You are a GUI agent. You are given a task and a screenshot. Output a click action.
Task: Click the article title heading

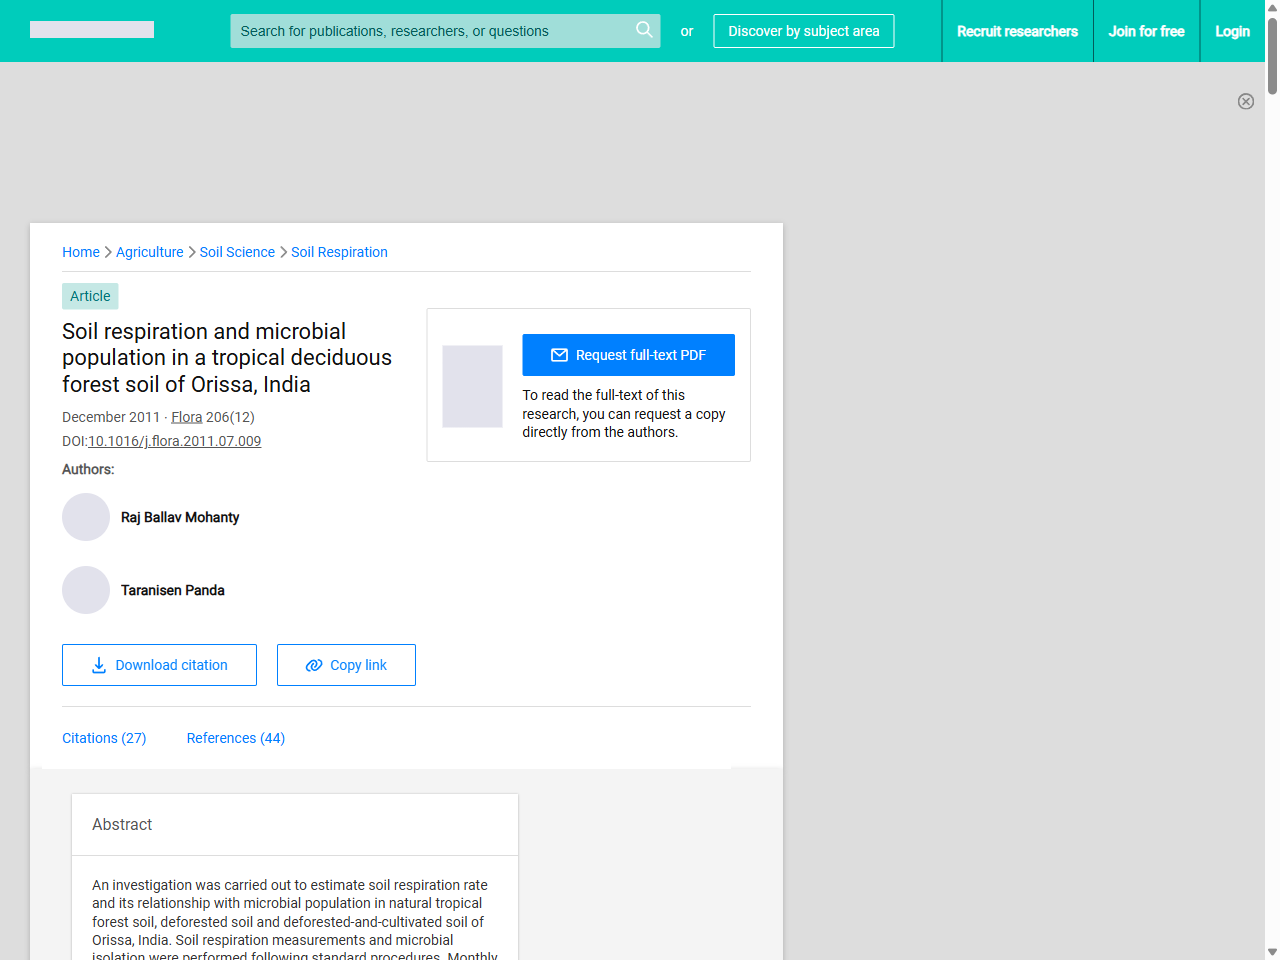[x=227, y=358]
